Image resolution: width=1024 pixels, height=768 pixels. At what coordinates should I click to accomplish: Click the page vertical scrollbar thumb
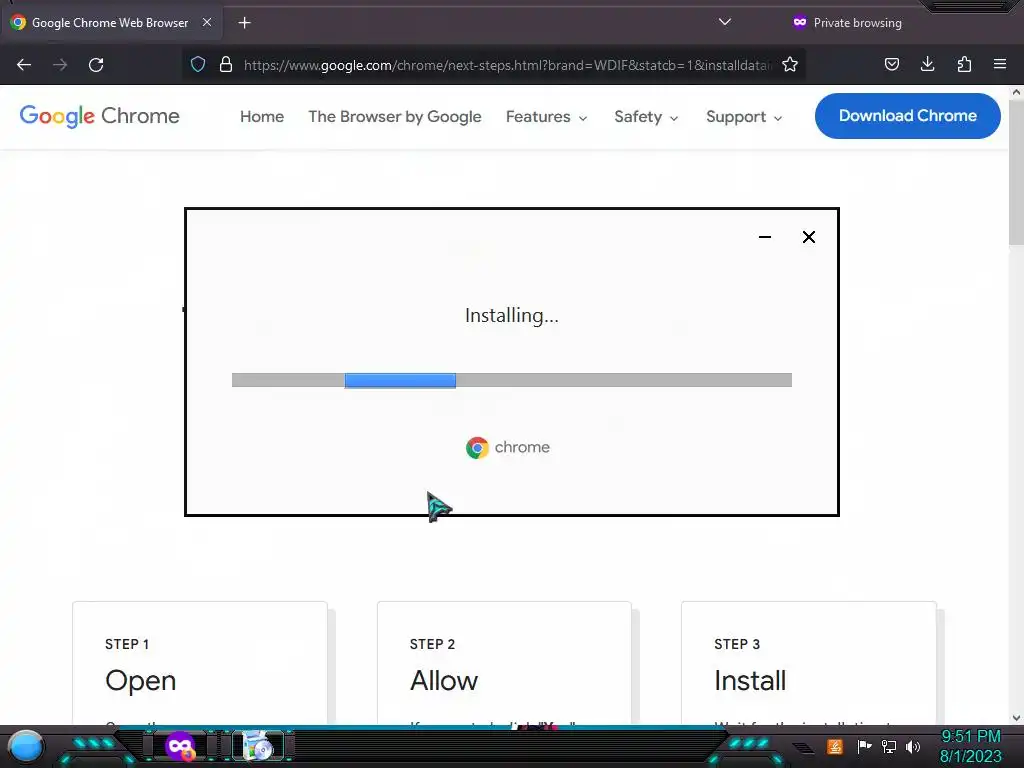coord(1016,173)
